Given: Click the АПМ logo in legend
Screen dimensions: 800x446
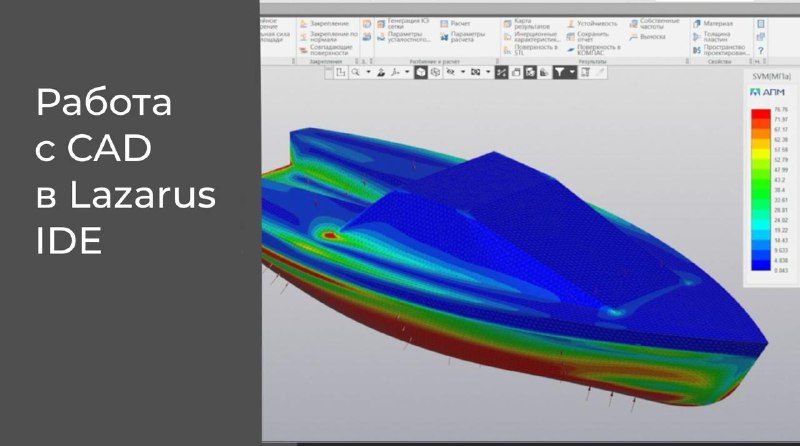Looking at the screenshot, I should tap(767, 92).
